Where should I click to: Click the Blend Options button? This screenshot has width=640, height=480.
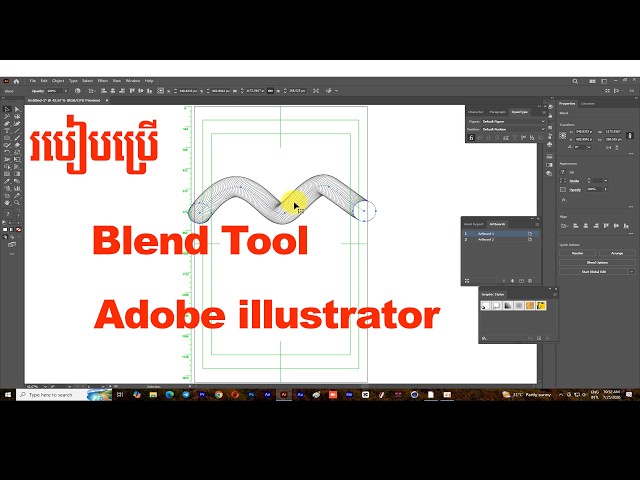pos(597,262)
